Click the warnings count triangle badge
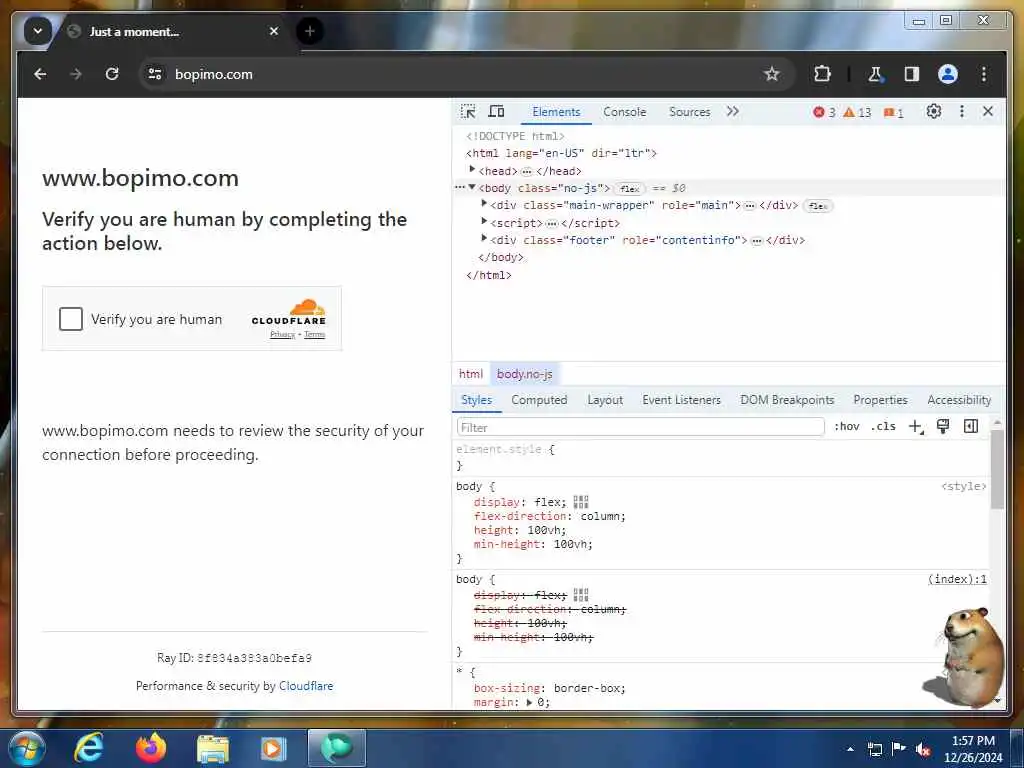 [857, 112]
